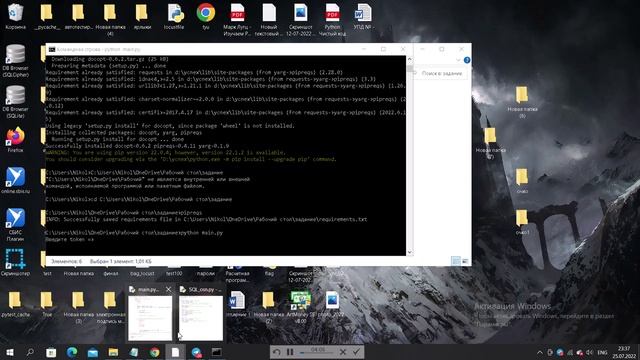Select the main.py window preview thumbnail
The height and width of the screenshot is (360, 640).
click(x=150, y=318)
